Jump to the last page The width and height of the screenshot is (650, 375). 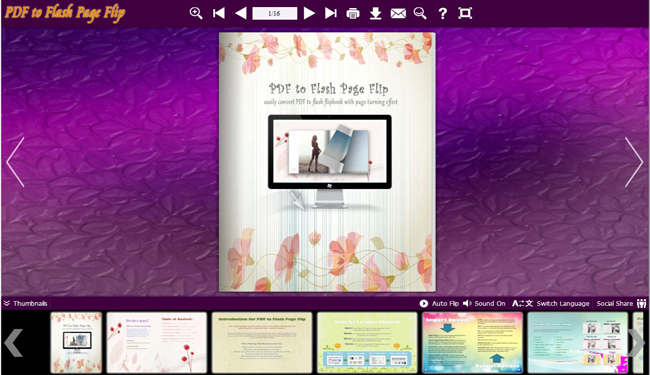tap(331, 13)
